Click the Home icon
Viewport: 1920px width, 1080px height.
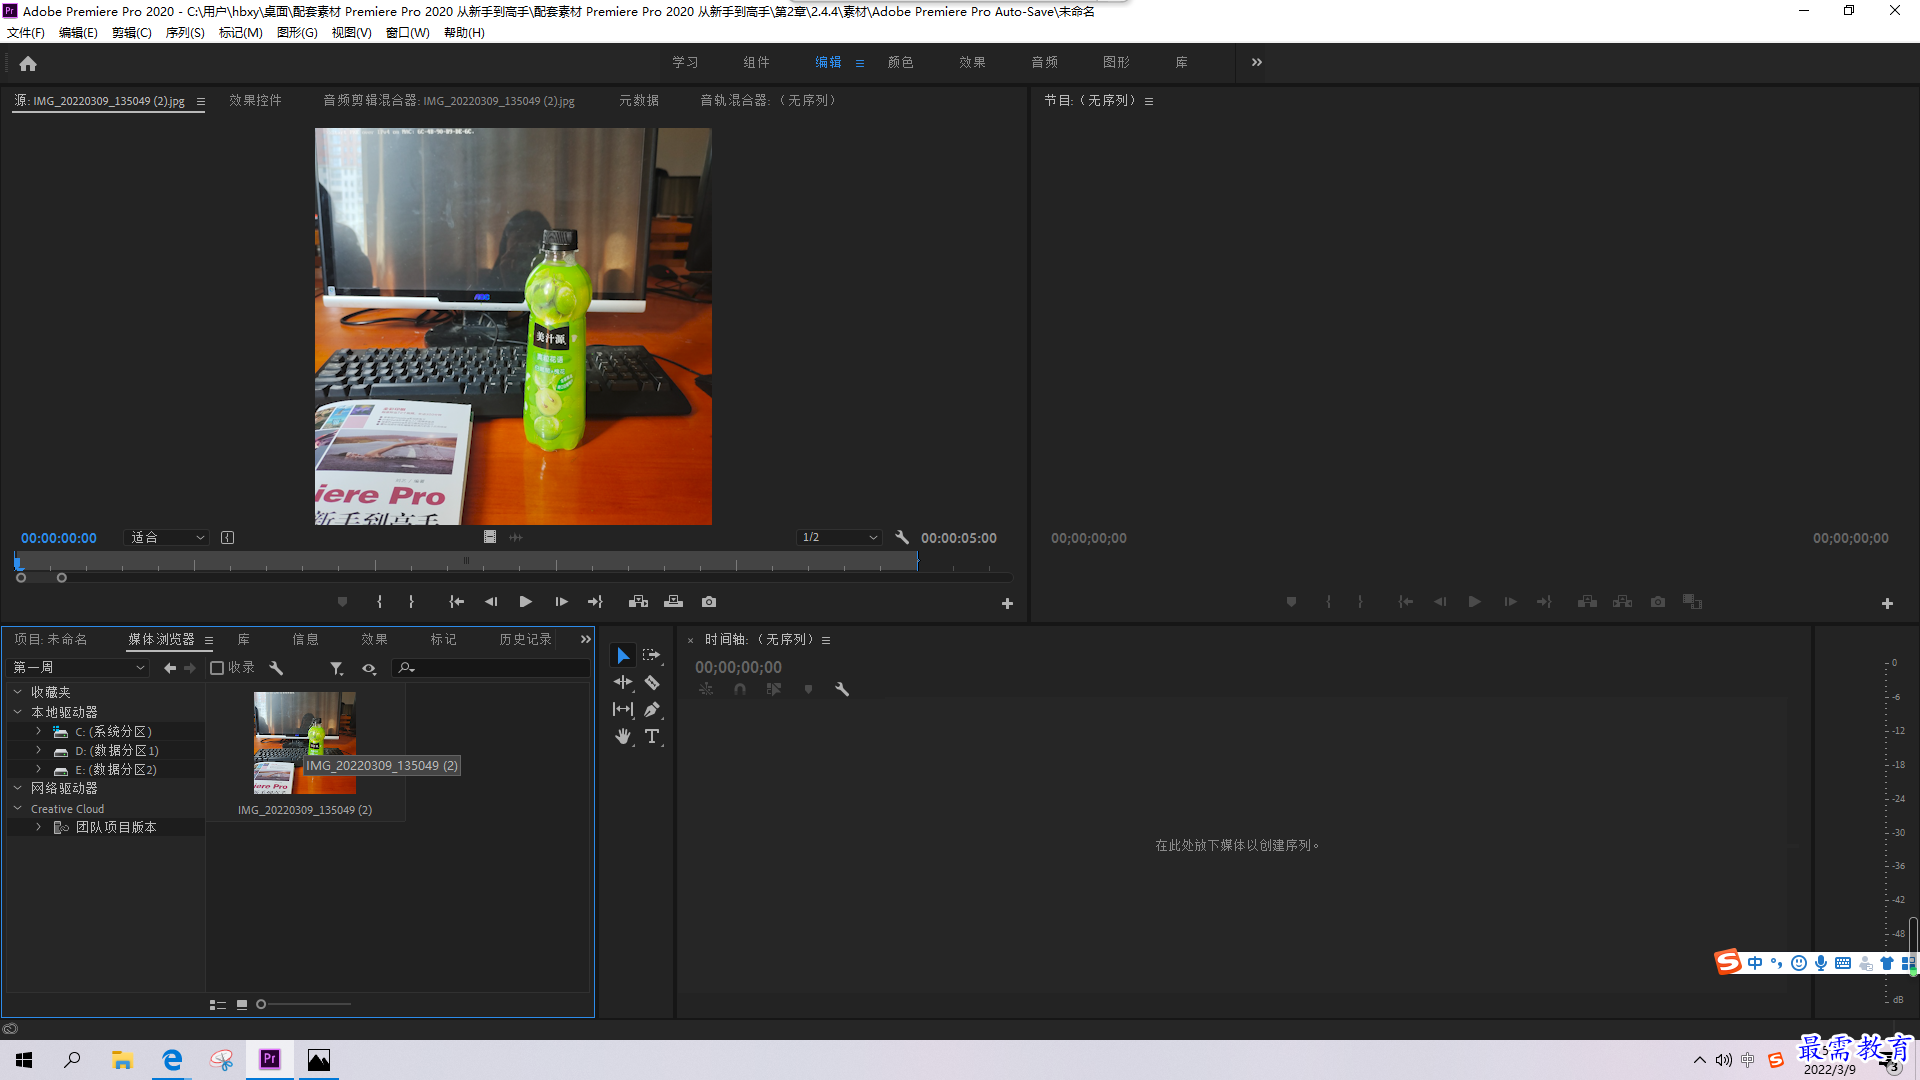click(x=28, y=63)
